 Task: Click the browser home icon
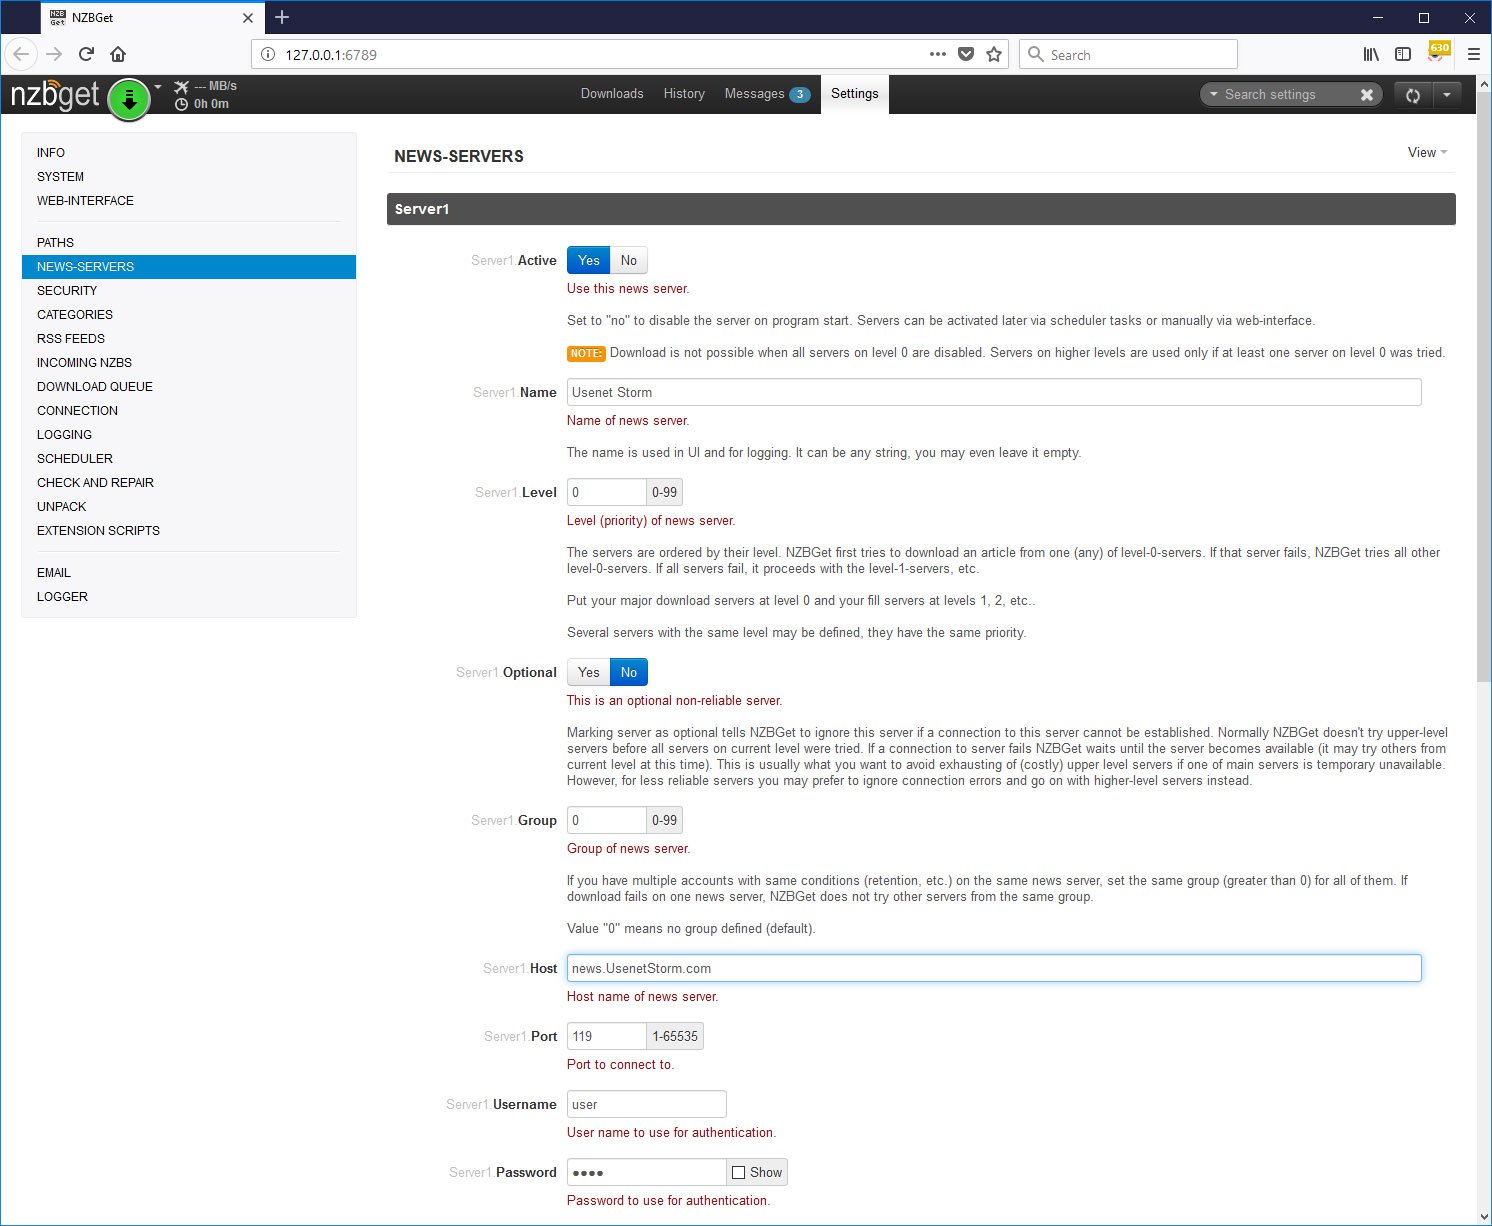(118, 54)
